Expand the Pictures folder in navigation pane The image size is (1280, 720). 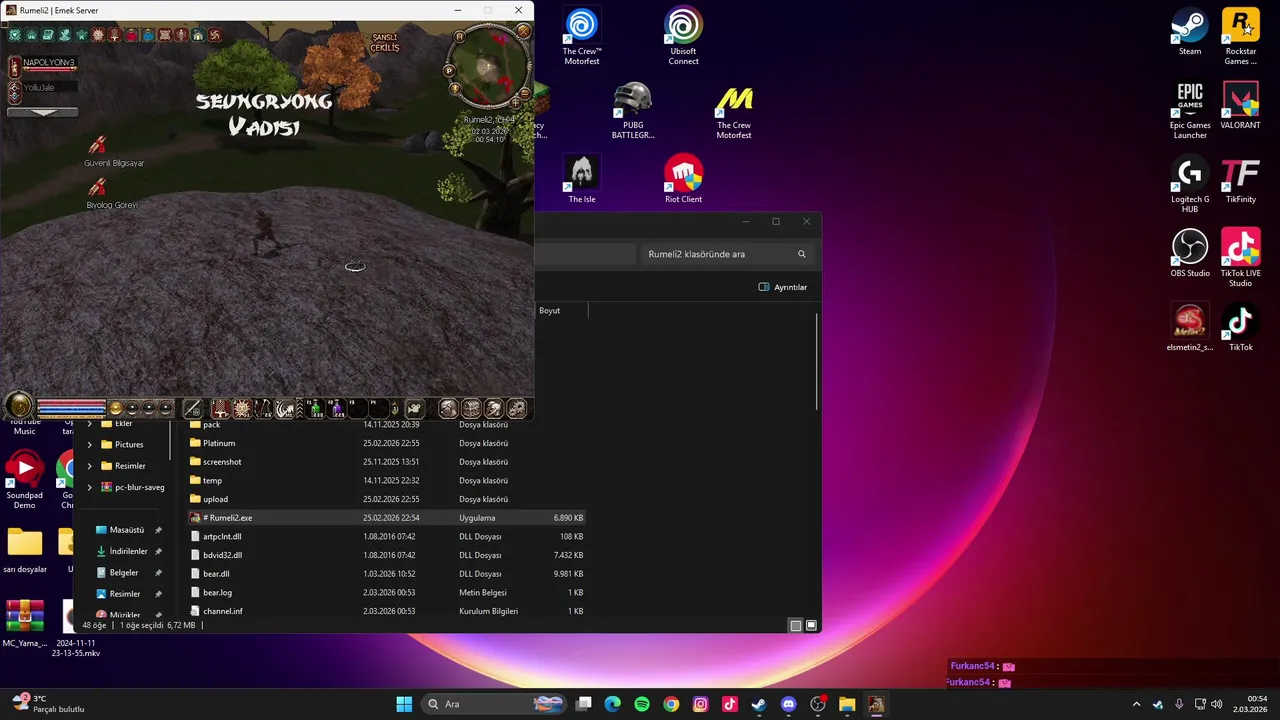[x=90, y=444]
